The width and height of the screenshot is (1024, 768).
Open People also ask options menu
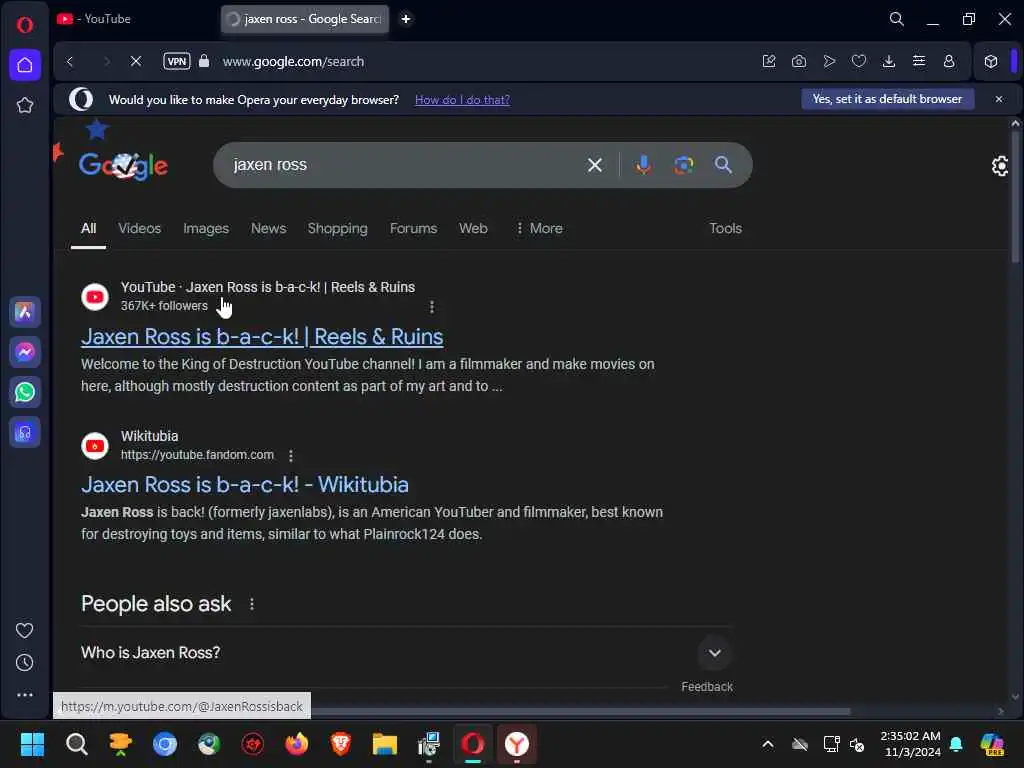[x=251, y=605]
